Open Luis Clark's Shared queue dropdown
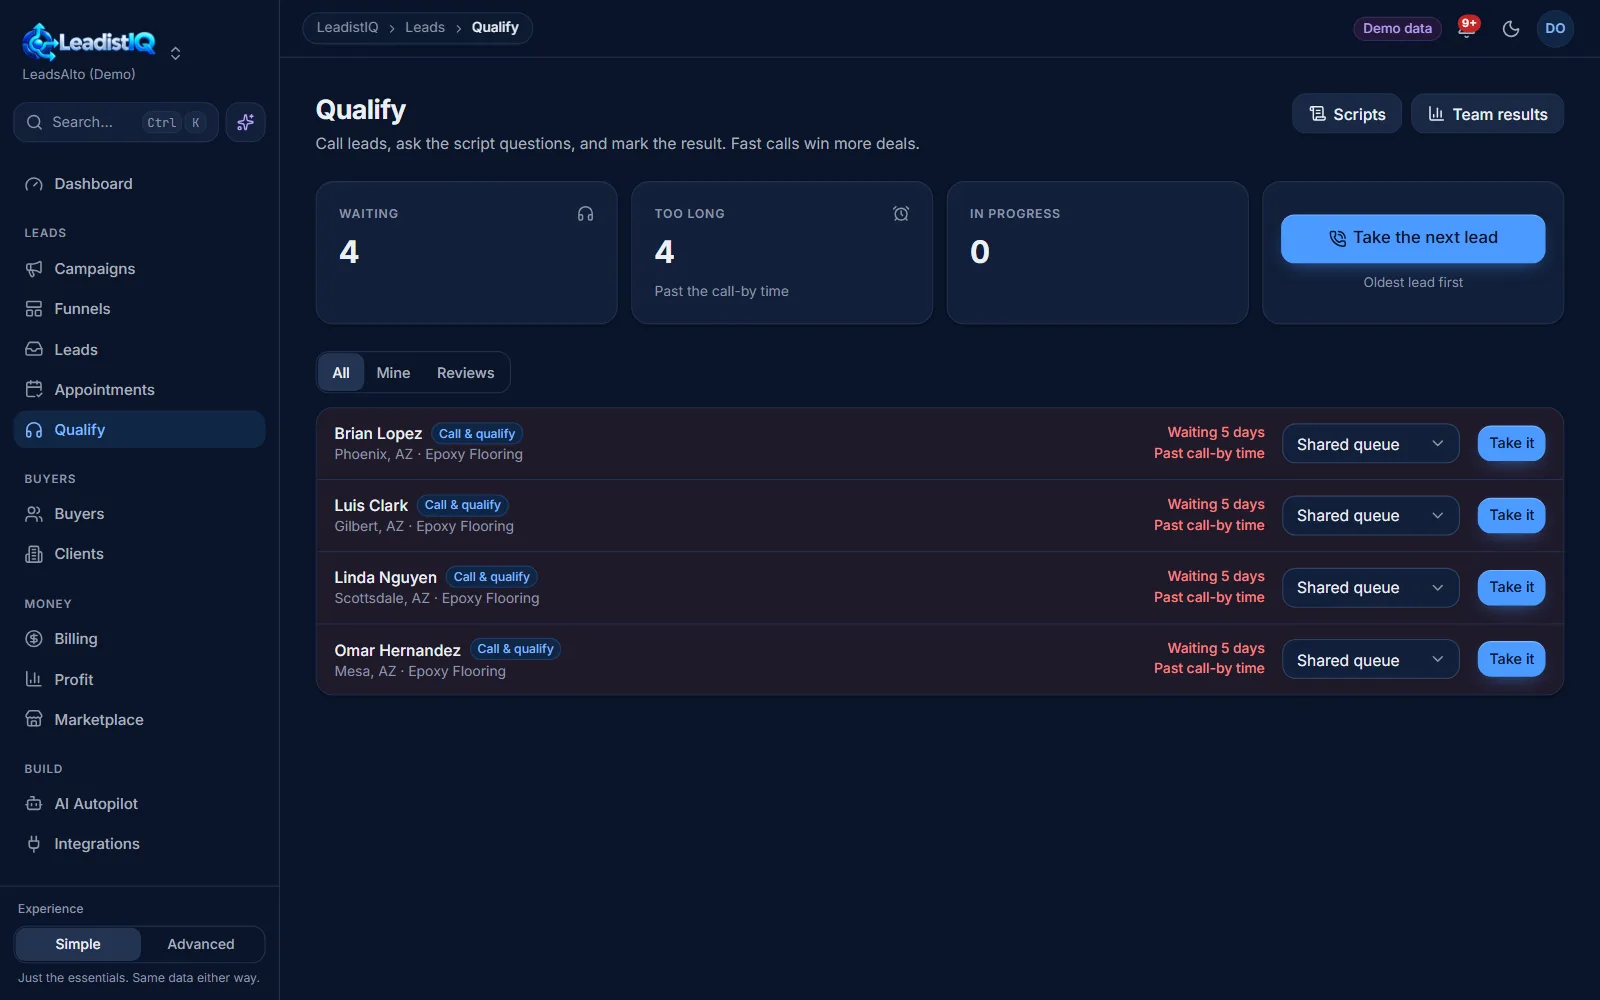Viewport: 1600px width, 1000px height. 1370,516
